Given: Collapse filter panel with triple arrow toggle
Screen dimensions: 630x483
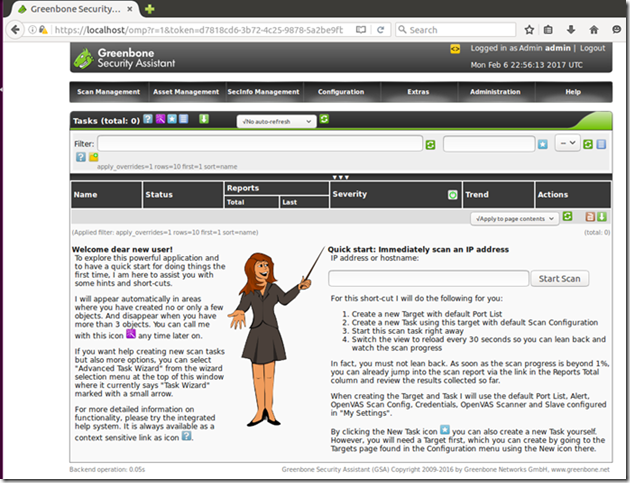Looking at the screenshot, I should (341, 177).
